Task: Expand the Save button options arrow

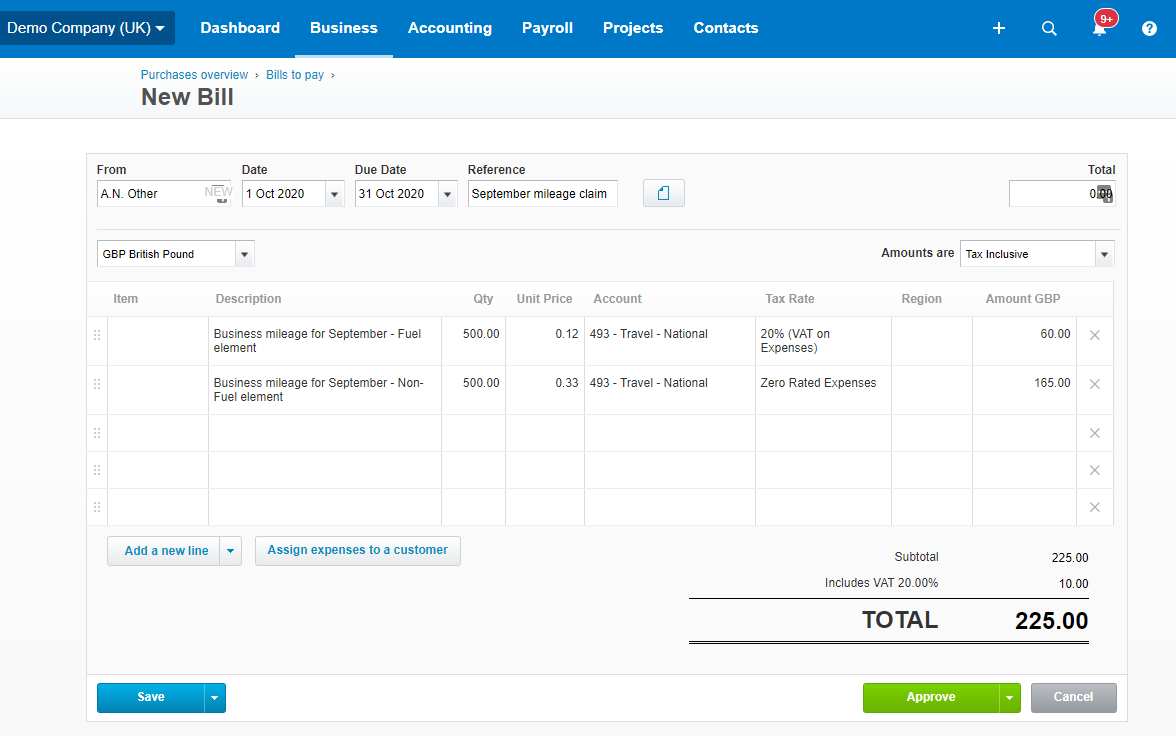Action: point(214,697)
